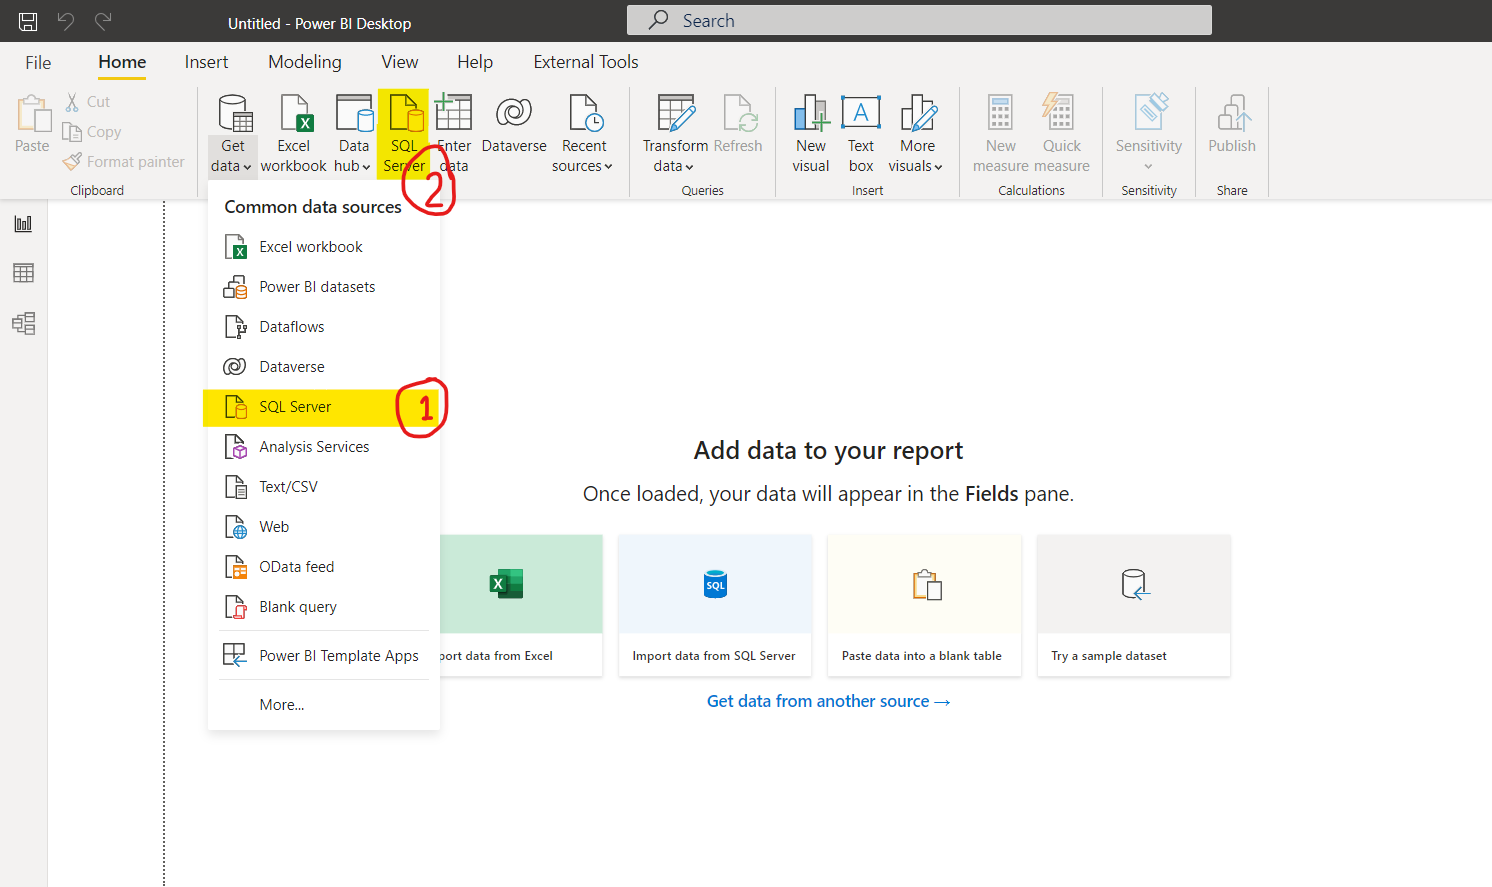Click the New measure button

click(x=1000, y=134)
